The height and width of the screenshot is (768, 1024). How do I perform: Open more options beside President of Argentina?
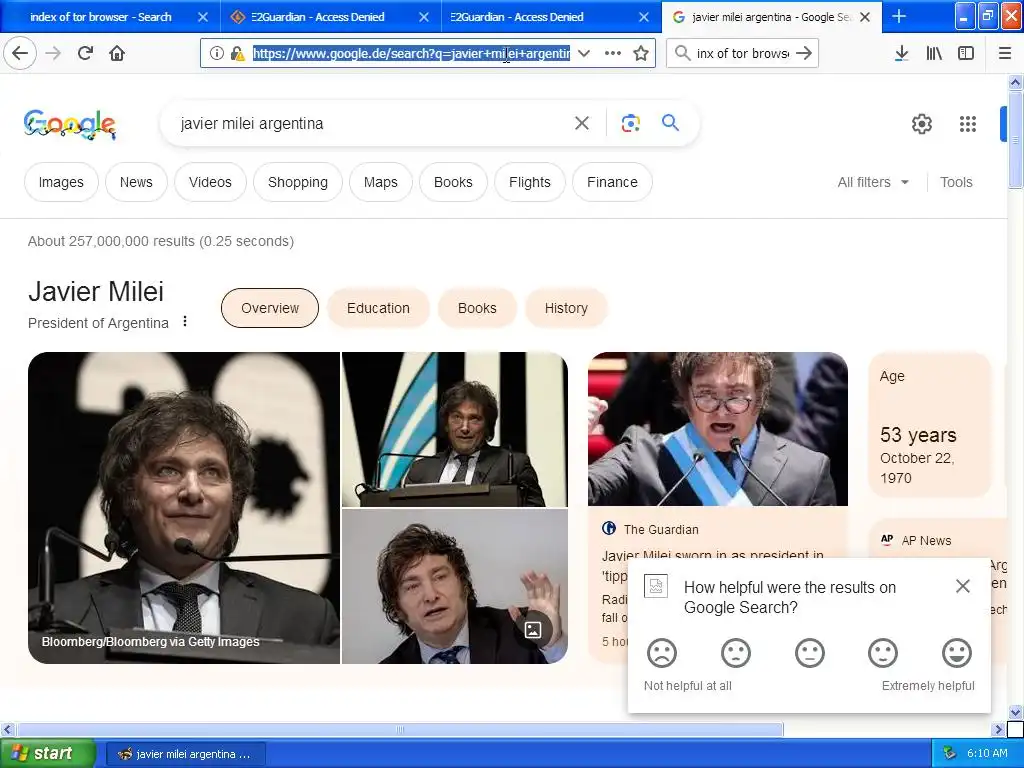point(185,321)
